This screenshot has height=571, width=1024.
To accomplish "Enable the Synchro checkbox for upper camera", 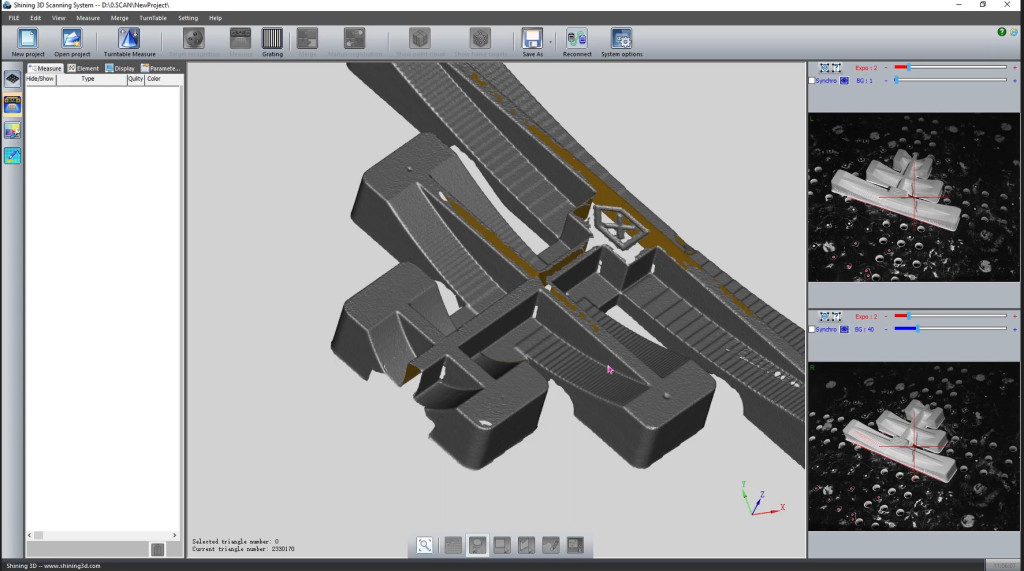I will 812,80.
